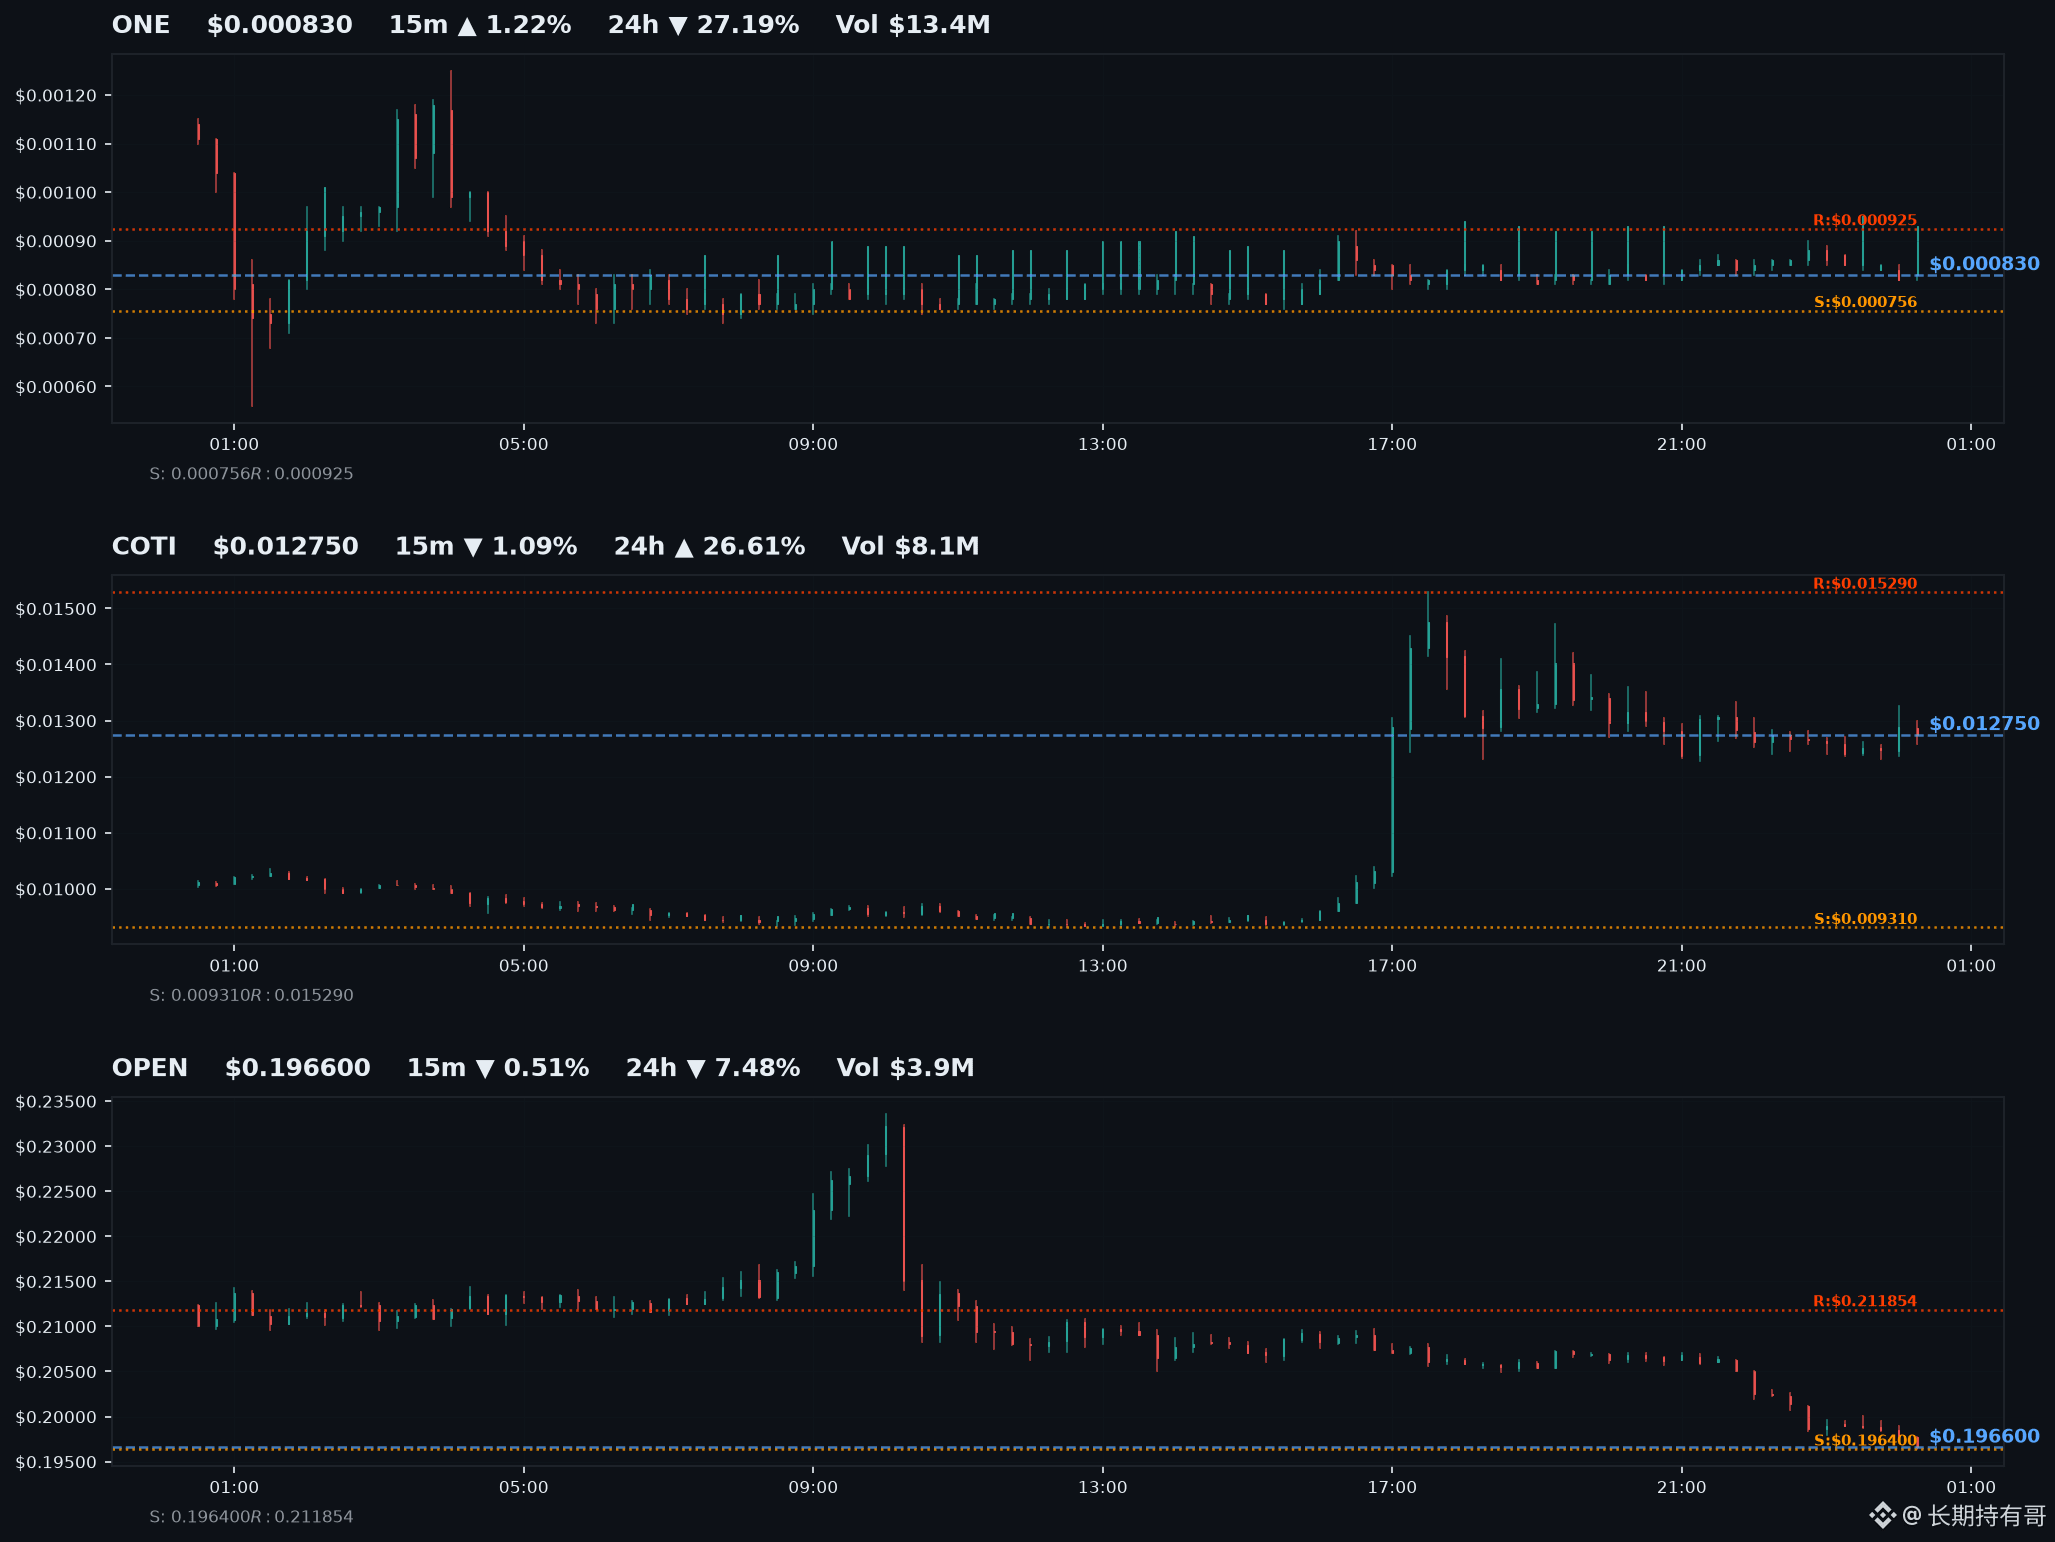Click 21:00 on the ONE chart axis
Image resolution: width=2055 pixels, height=1542 pixels.
tap(1682, 444)
